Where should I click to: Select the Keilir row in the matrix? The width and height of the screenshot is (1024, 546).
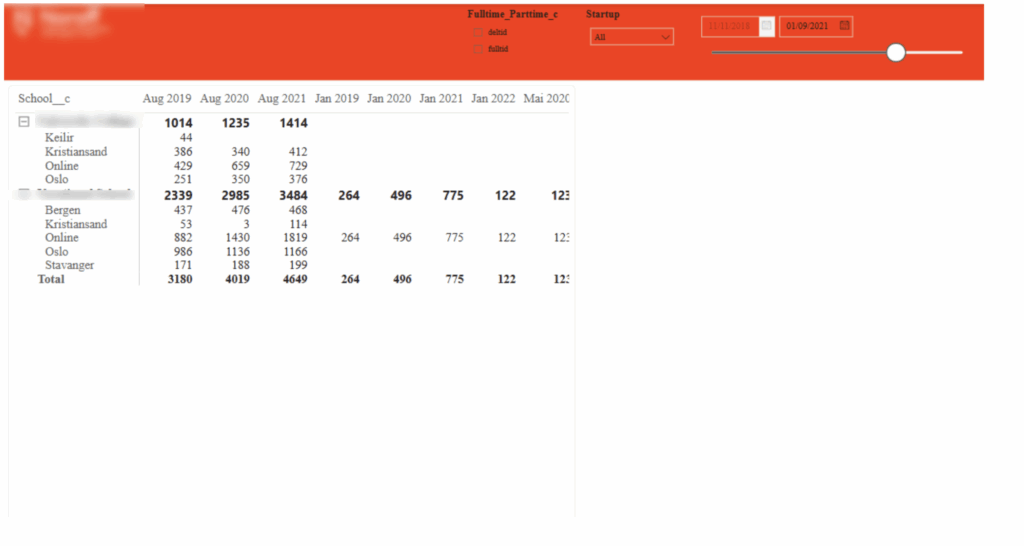tap(59, 138)
